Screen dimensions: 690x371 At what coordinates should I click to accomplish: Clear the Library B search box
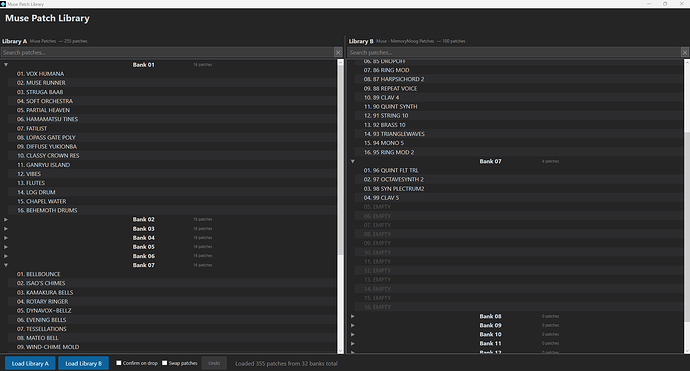coord(685,52)
